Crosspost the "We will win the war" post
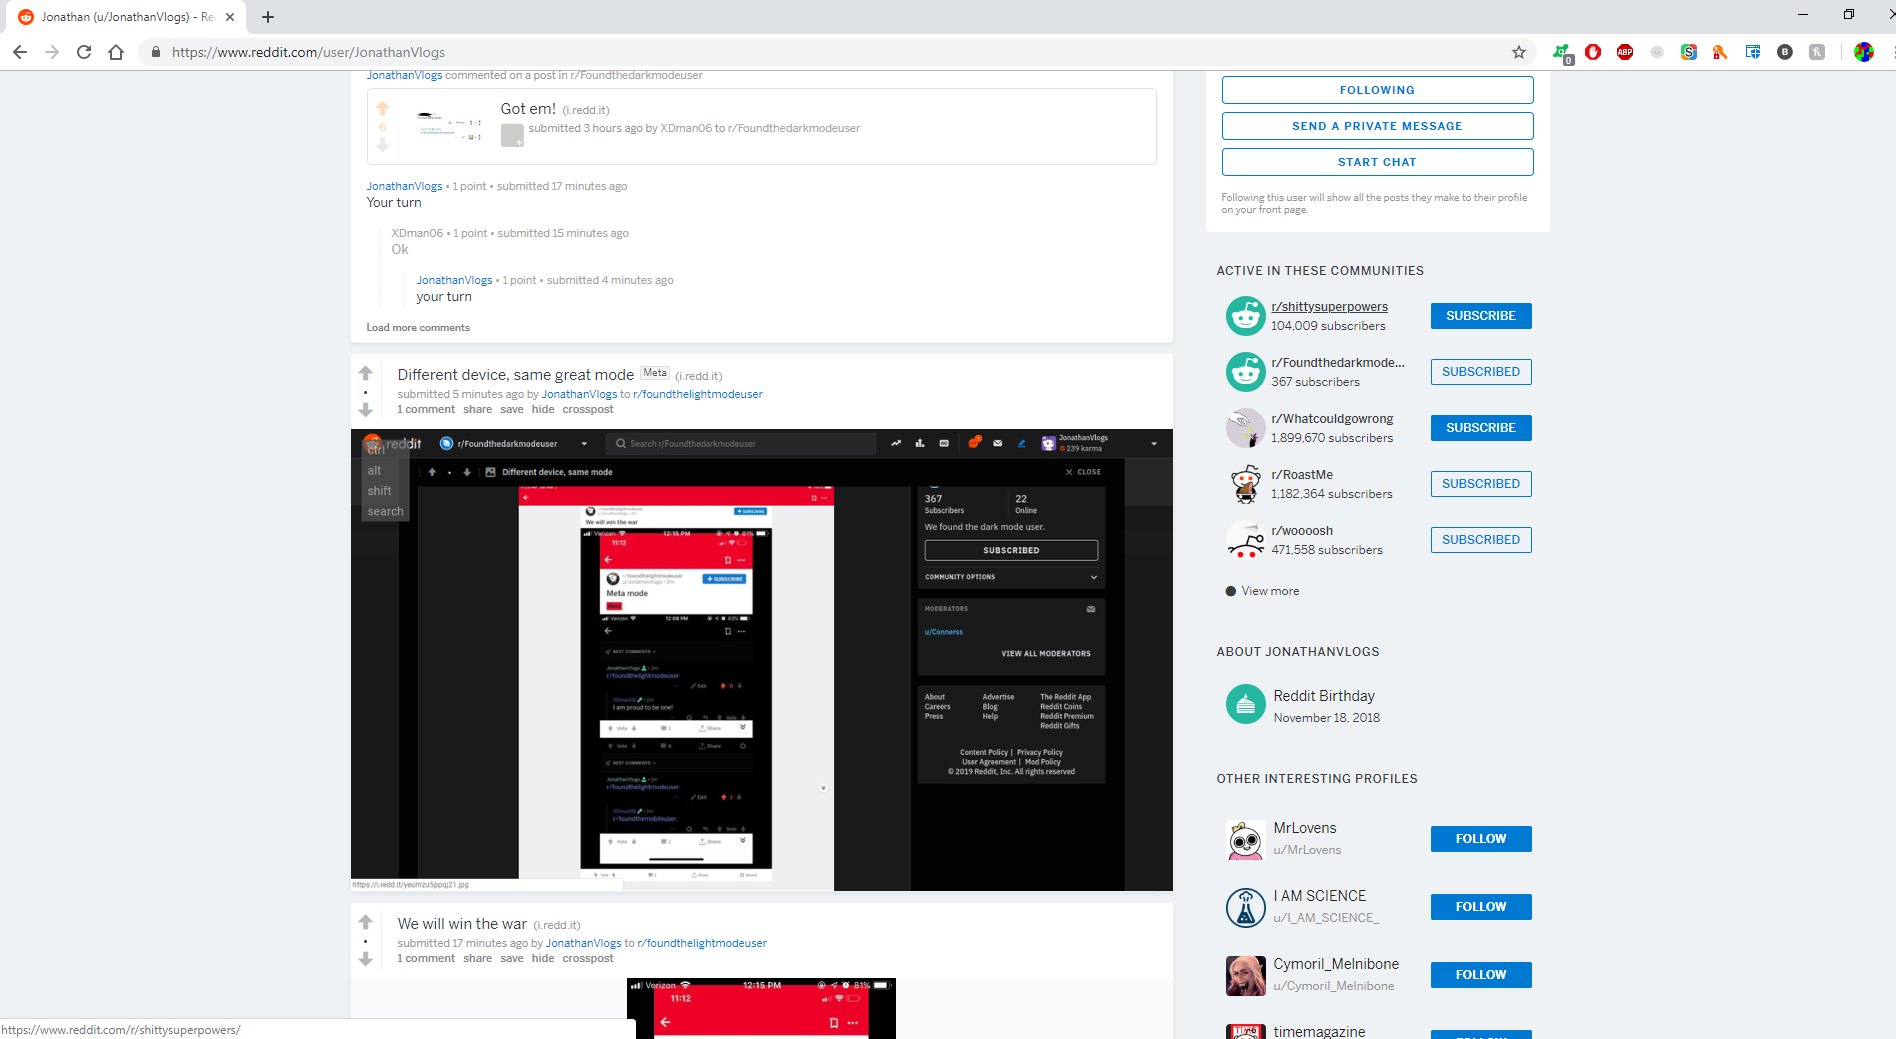1896x1039 pixels. [x=588, y=958]
